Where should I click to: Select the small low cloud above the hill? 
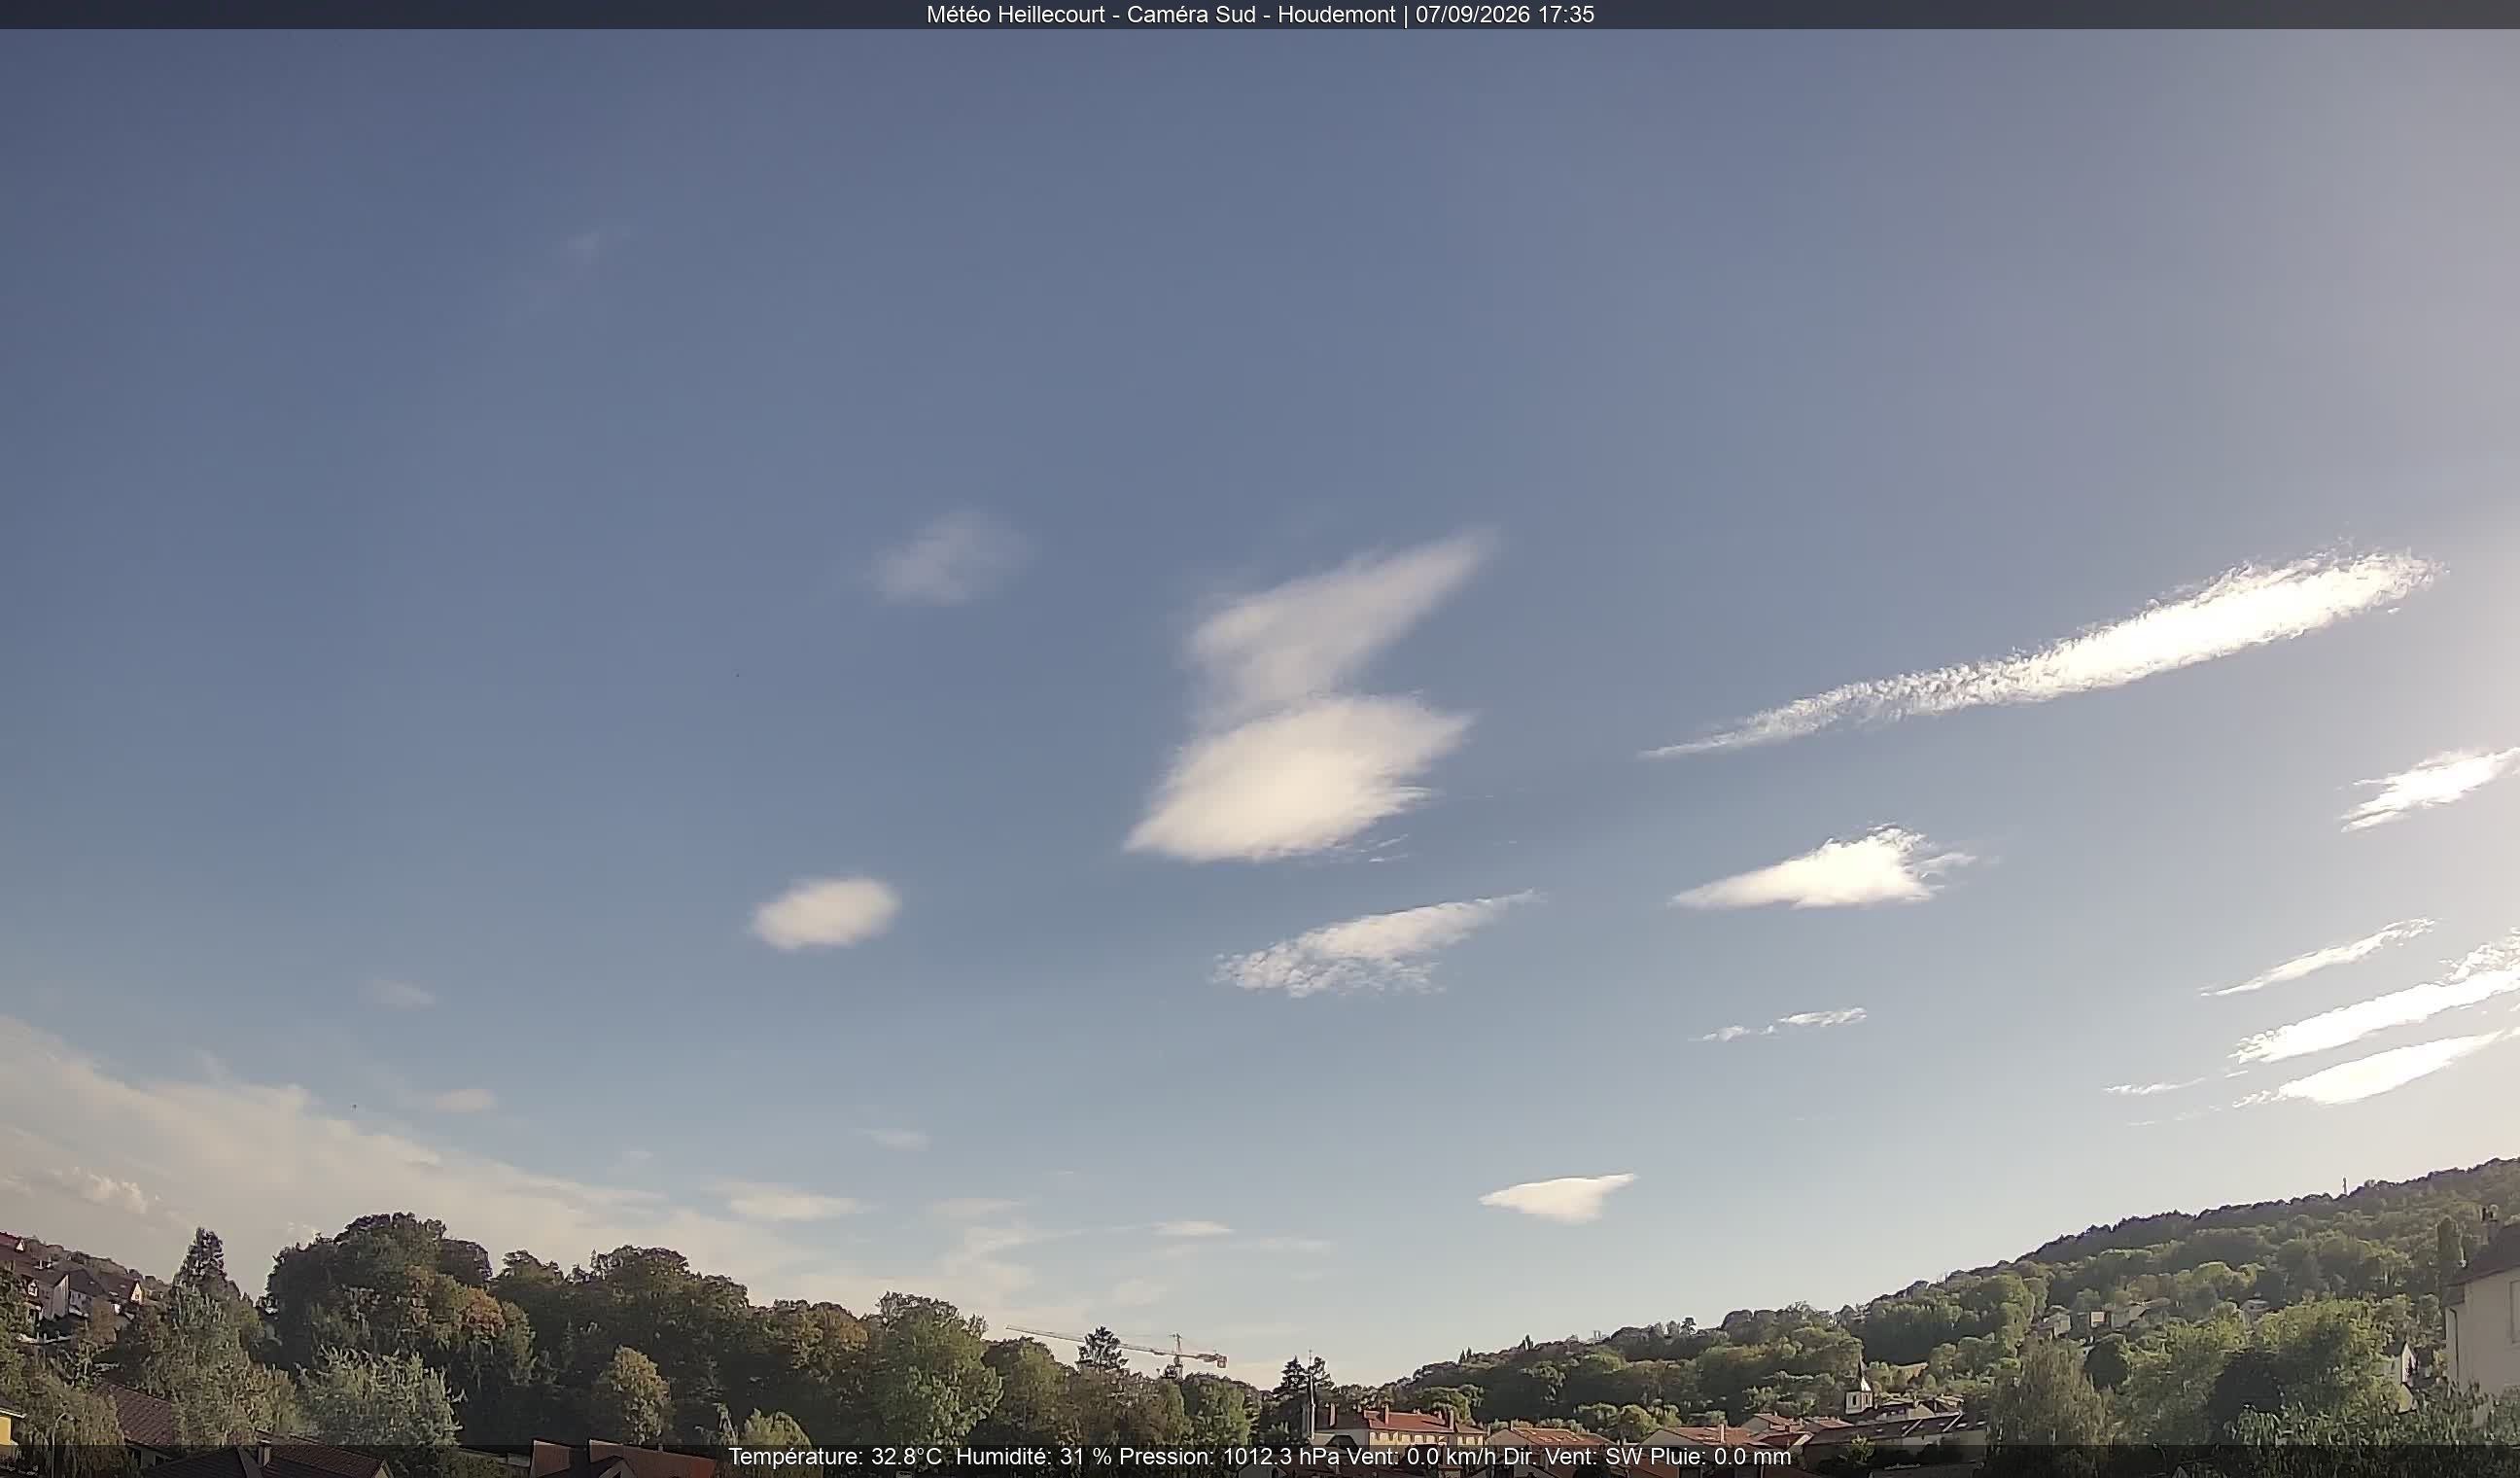1557,1197
